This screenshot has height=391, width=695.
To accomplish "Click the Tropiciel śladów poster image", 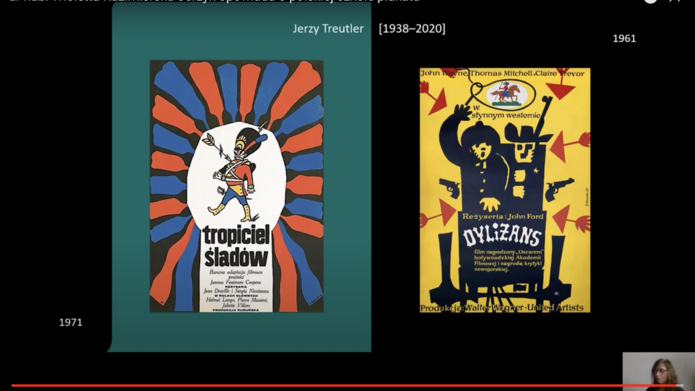I will 237,186.
